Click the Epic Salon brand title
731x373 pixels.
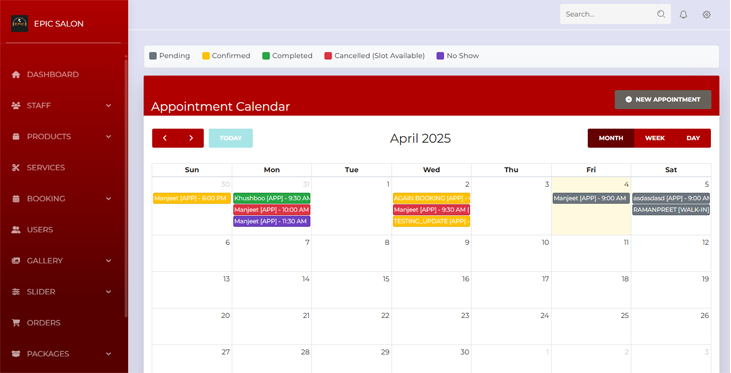tap(59, 24)
